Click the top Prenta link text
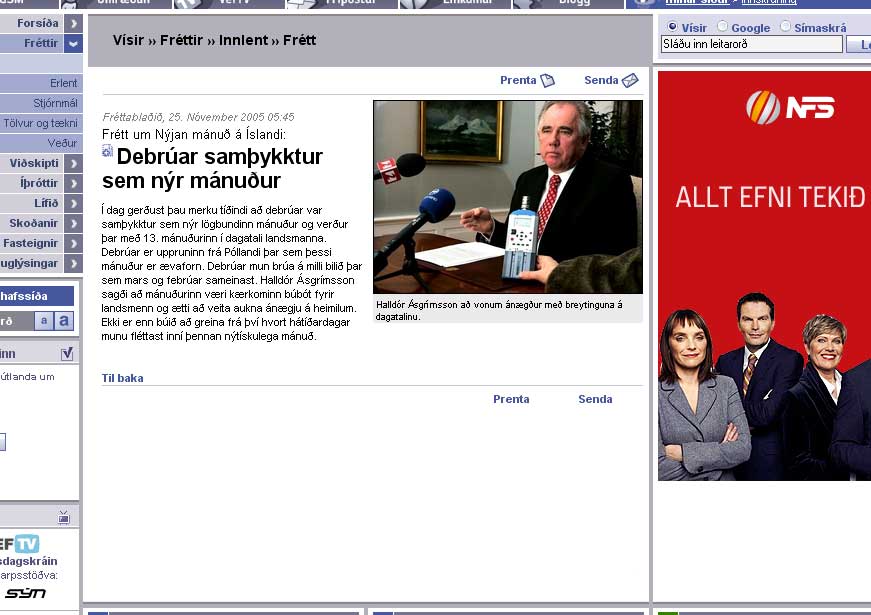Screen dimensions: 871x615 [518, 81]
